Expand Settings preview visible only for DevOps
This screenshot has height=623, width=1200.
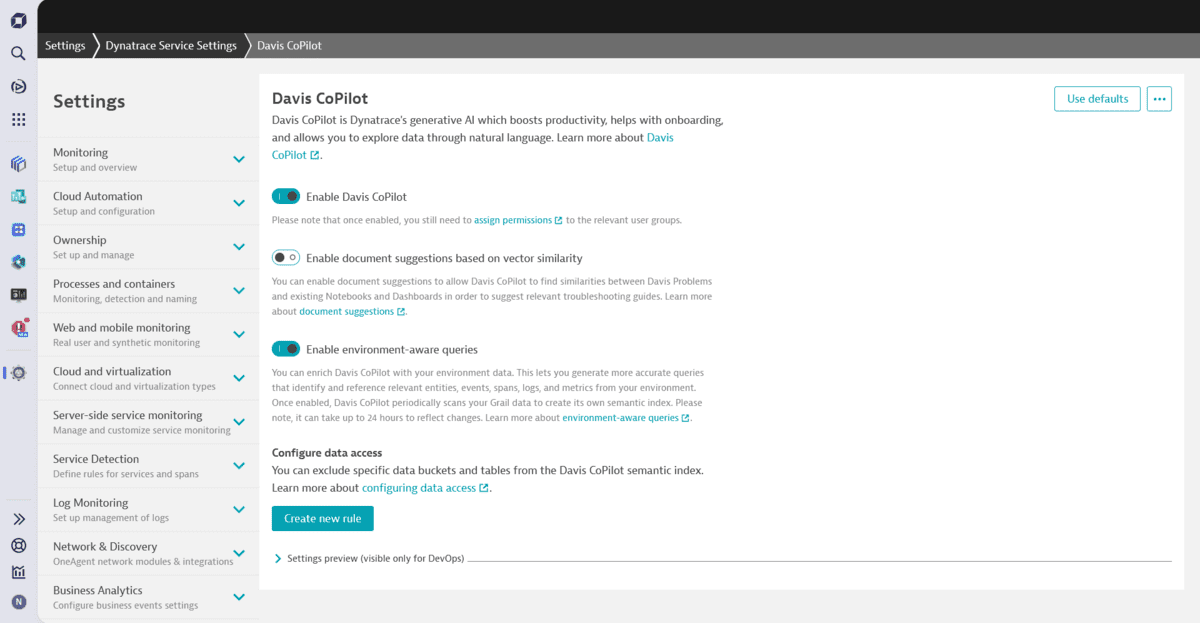point(279,558)
